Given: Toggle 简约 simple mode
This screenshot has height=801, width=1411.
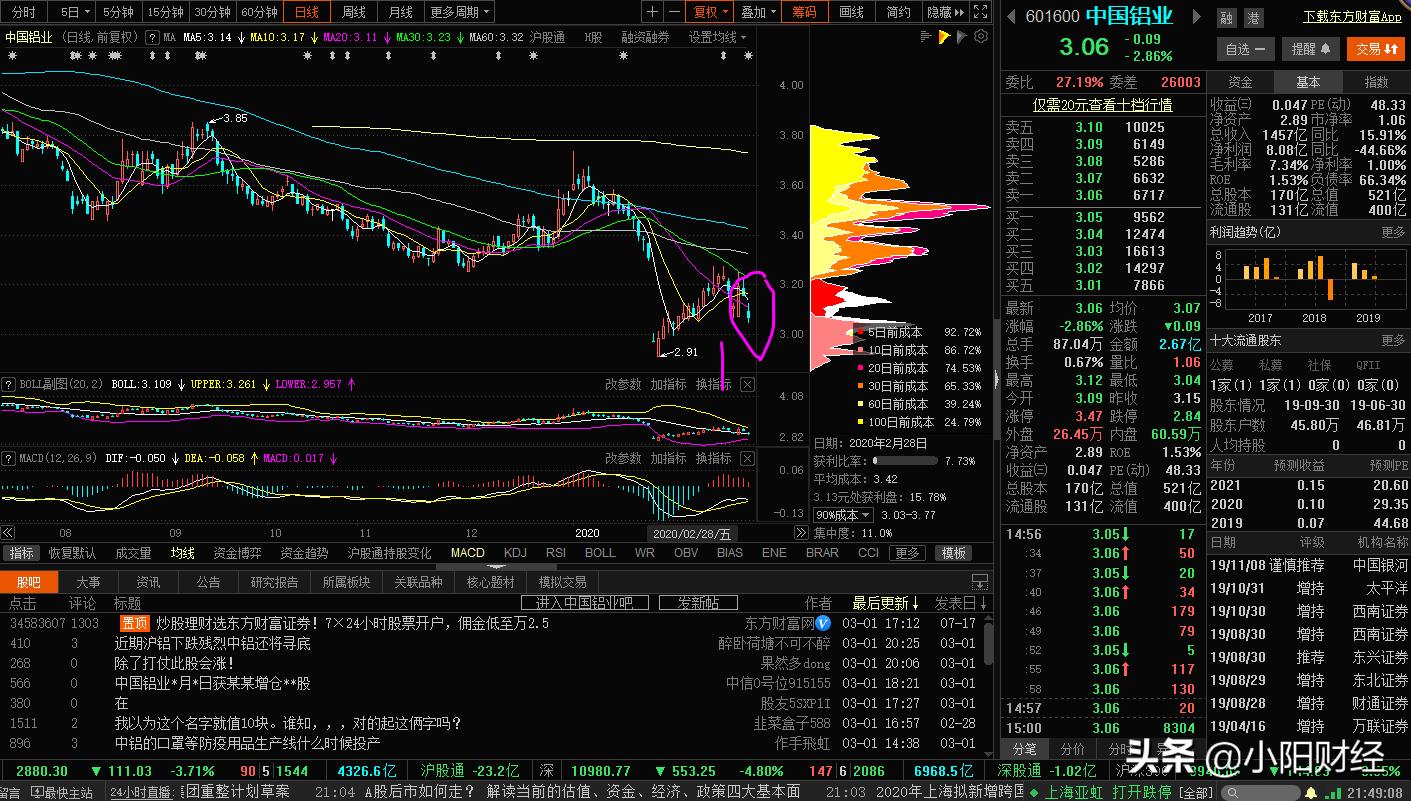Looking at the screenshot, I should [898, 12].
